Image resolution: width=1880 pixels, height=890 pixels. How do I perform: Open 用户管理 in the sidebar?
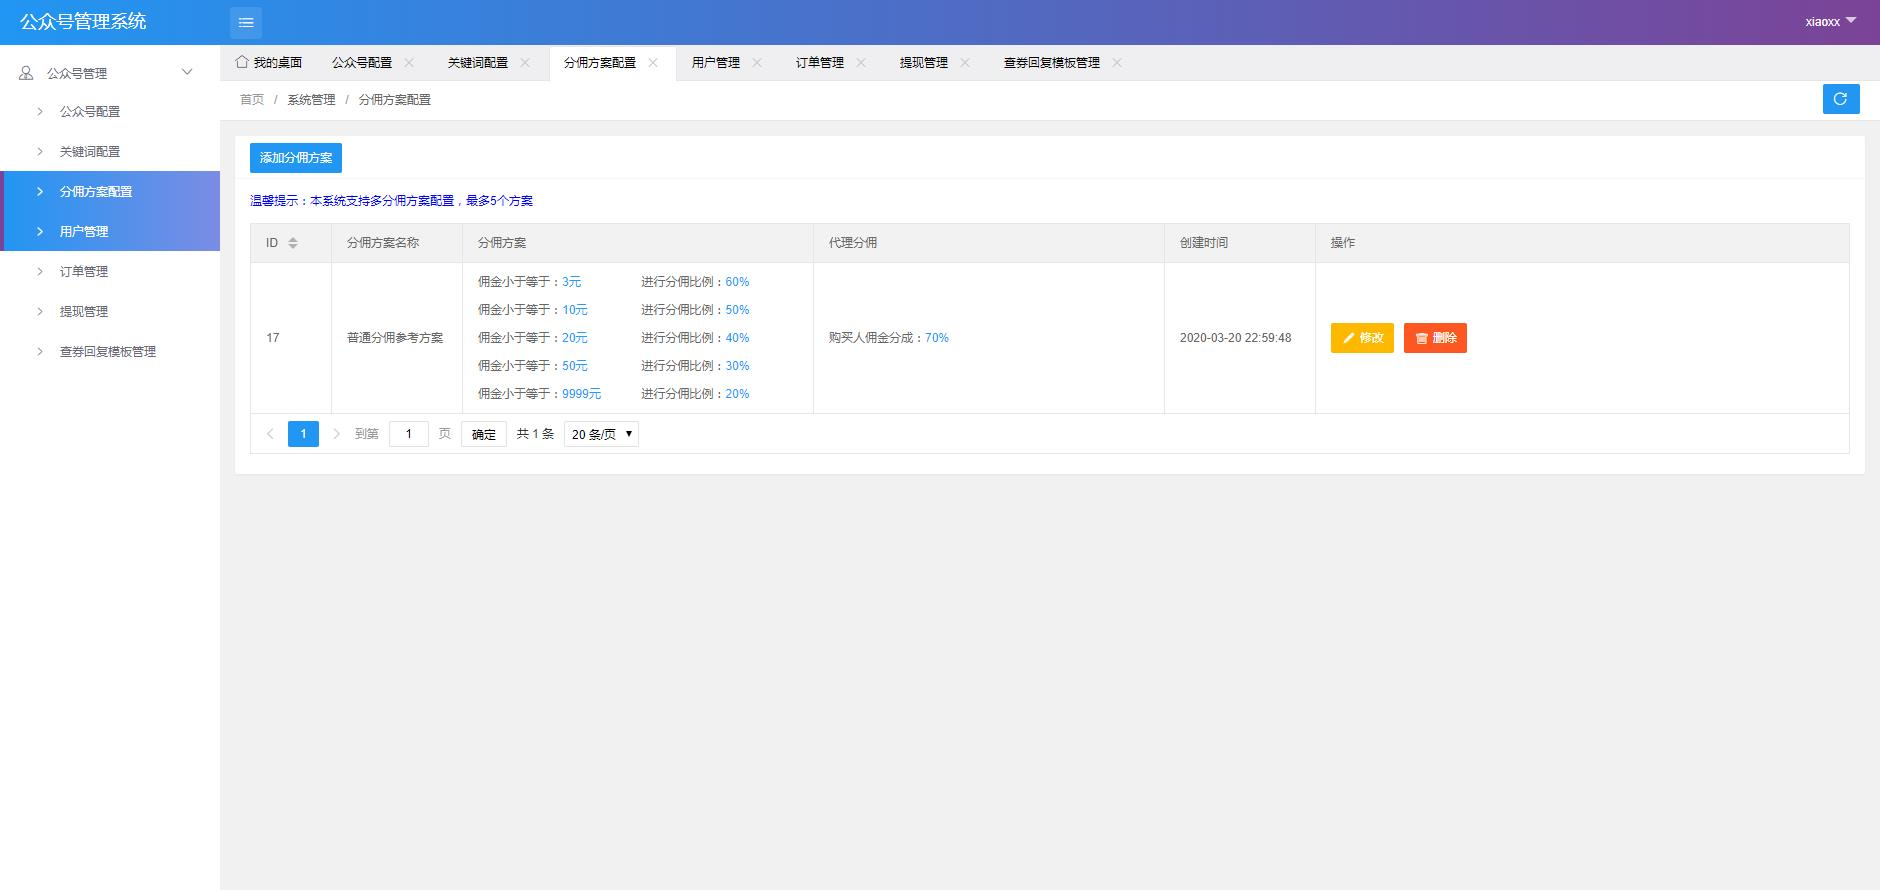point(110,231)
